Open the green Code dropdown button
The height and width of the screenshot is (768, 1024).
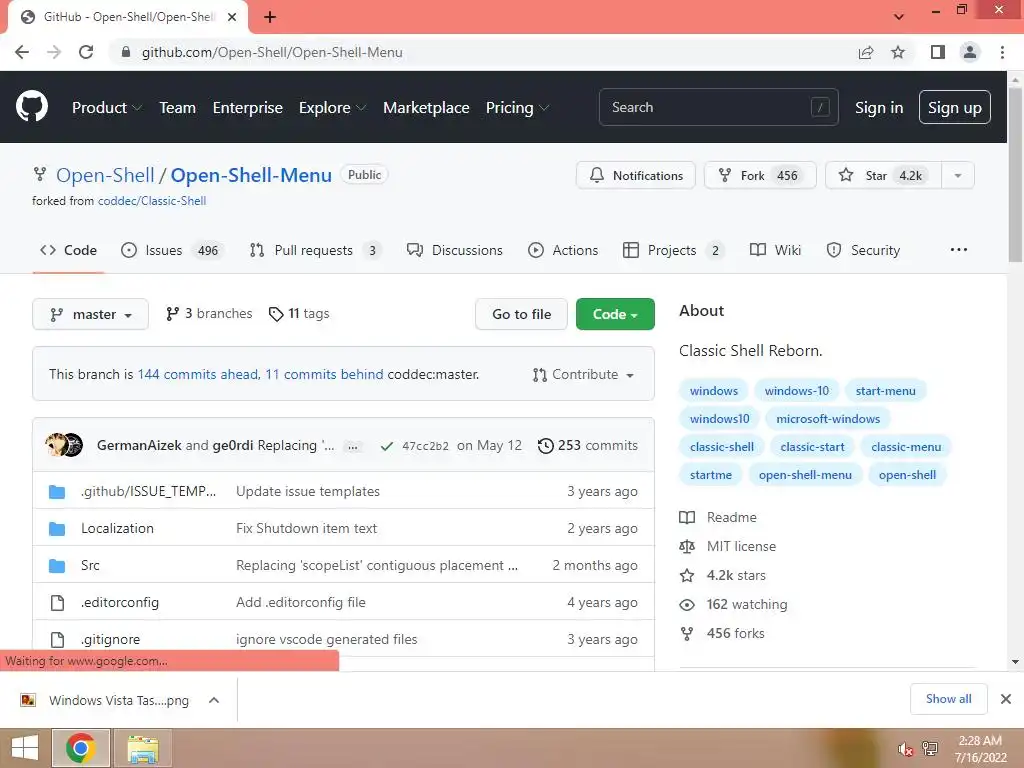click(x=615, y=314)
